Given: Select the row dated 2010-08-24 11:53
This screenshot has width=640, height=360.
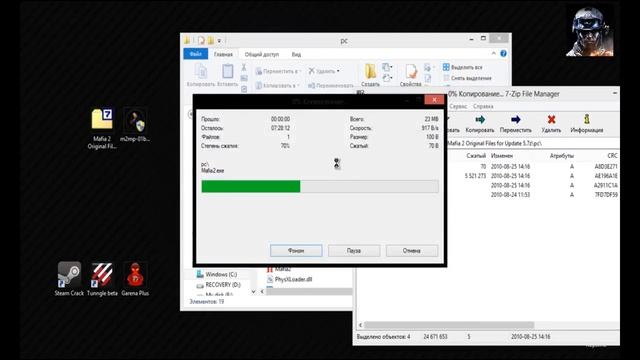Looking at the screenshot, I should (x=533, y=195).
